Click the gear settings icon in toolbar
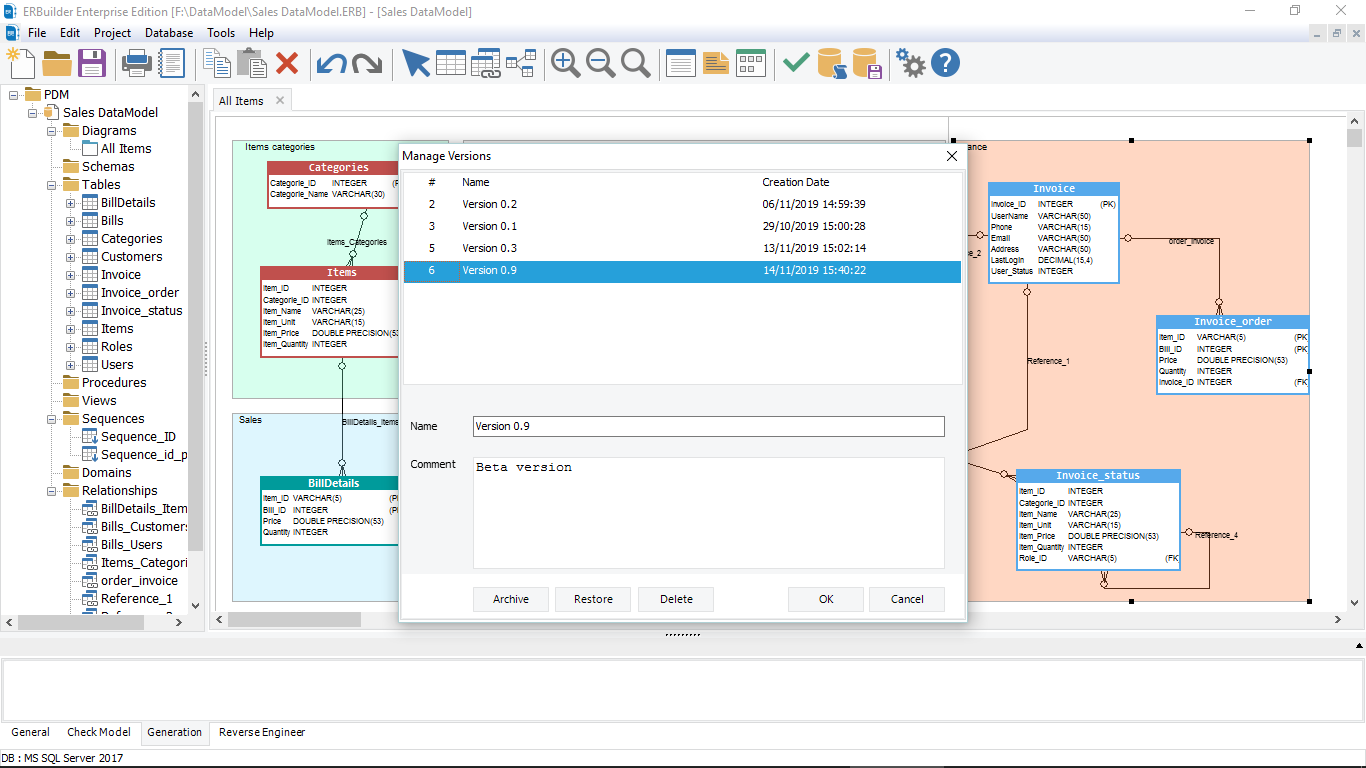This screenshot has height=768, width=1366. pos(910,63)
